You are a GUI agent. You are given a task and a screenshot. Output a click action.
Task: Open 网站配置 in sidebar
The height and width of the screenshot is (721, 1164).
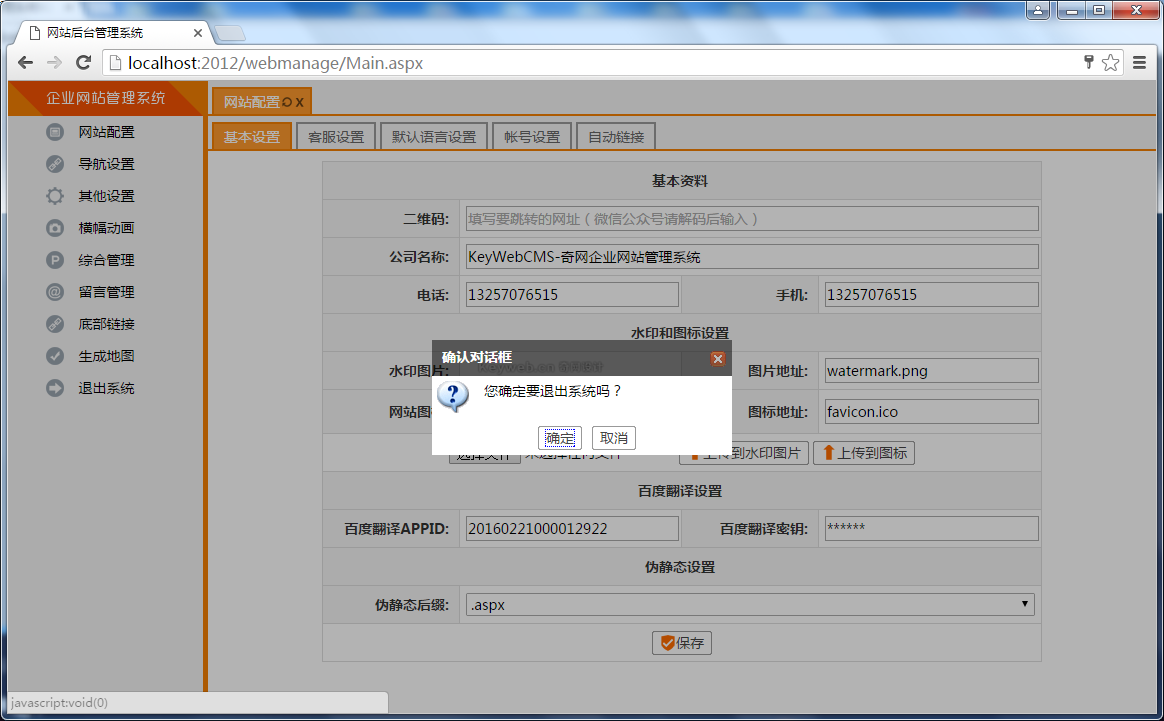click(106, 132)
